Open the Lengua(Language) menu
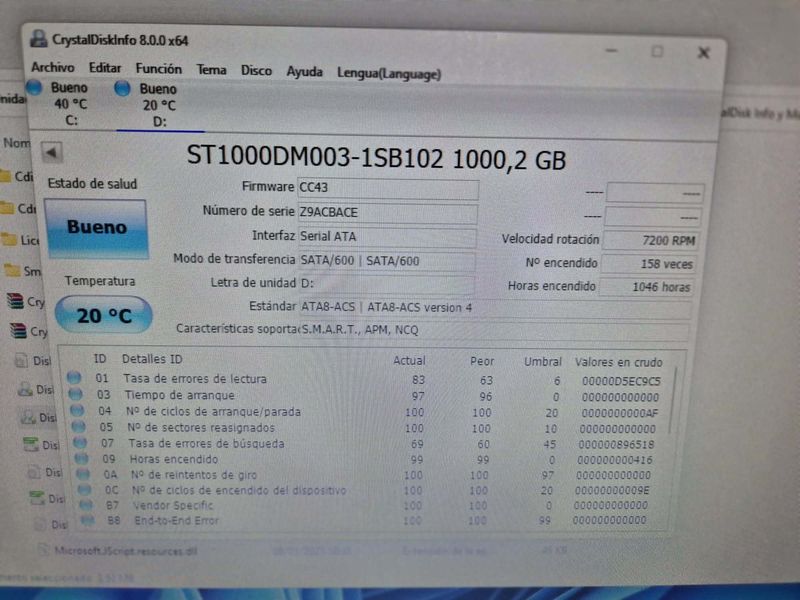Image resolution: width=800 pixels, height=600 pixels. coord(389,74)
